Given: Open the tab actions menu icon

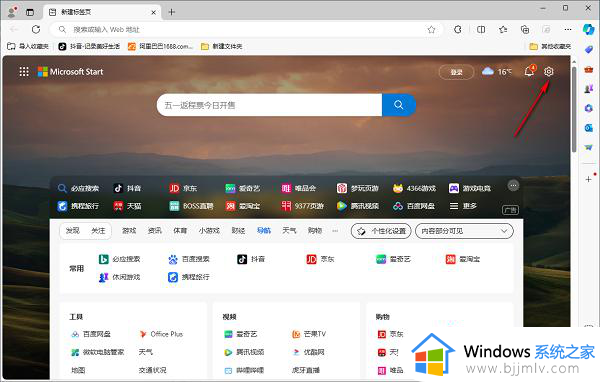Looking at the screenshot, I should (x=30, y=12).
